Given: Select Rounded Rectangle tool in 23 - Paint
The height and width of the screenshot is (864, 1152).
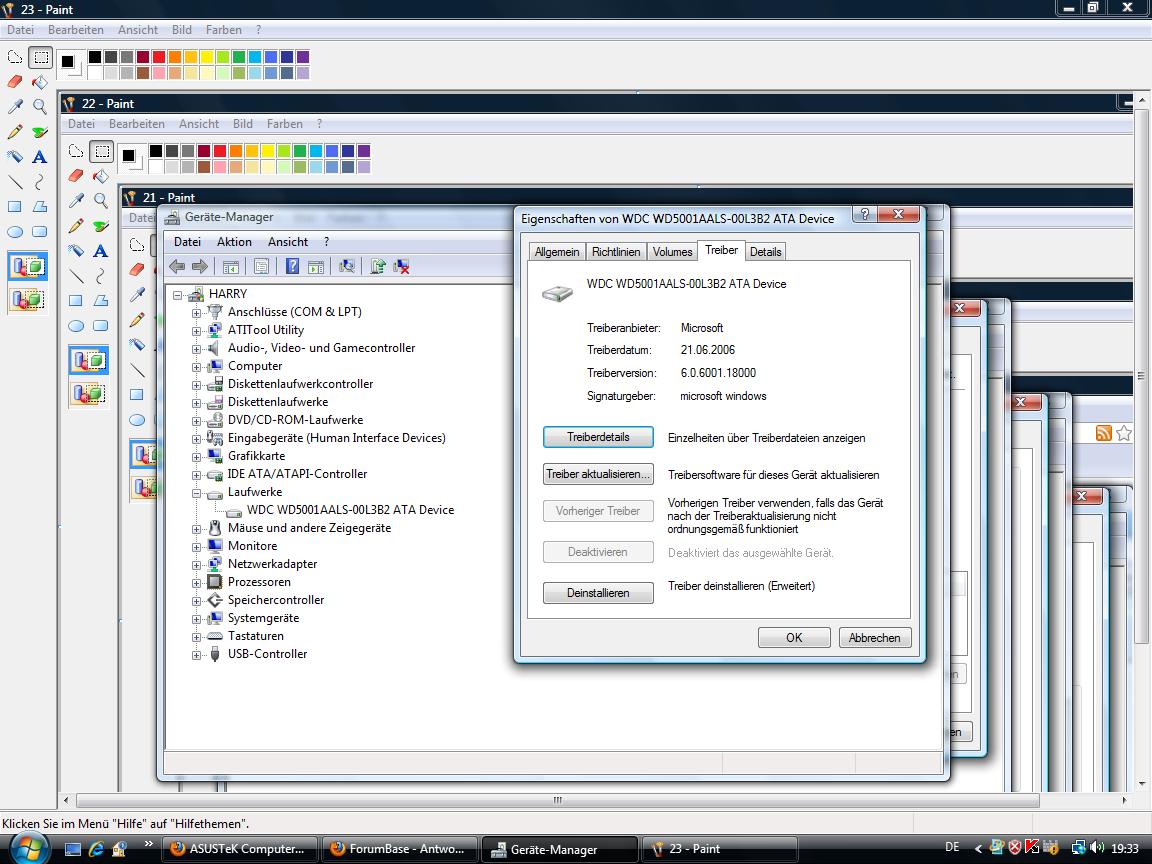Looking at the screenshot, I should click(40, 231).
